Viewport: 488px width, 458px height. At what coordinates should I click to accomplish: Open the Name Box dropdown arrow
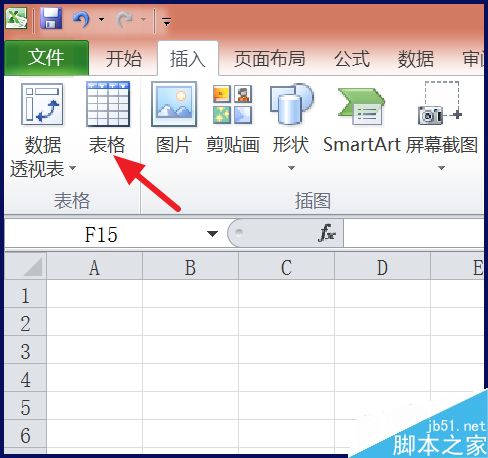coord(212,234)
